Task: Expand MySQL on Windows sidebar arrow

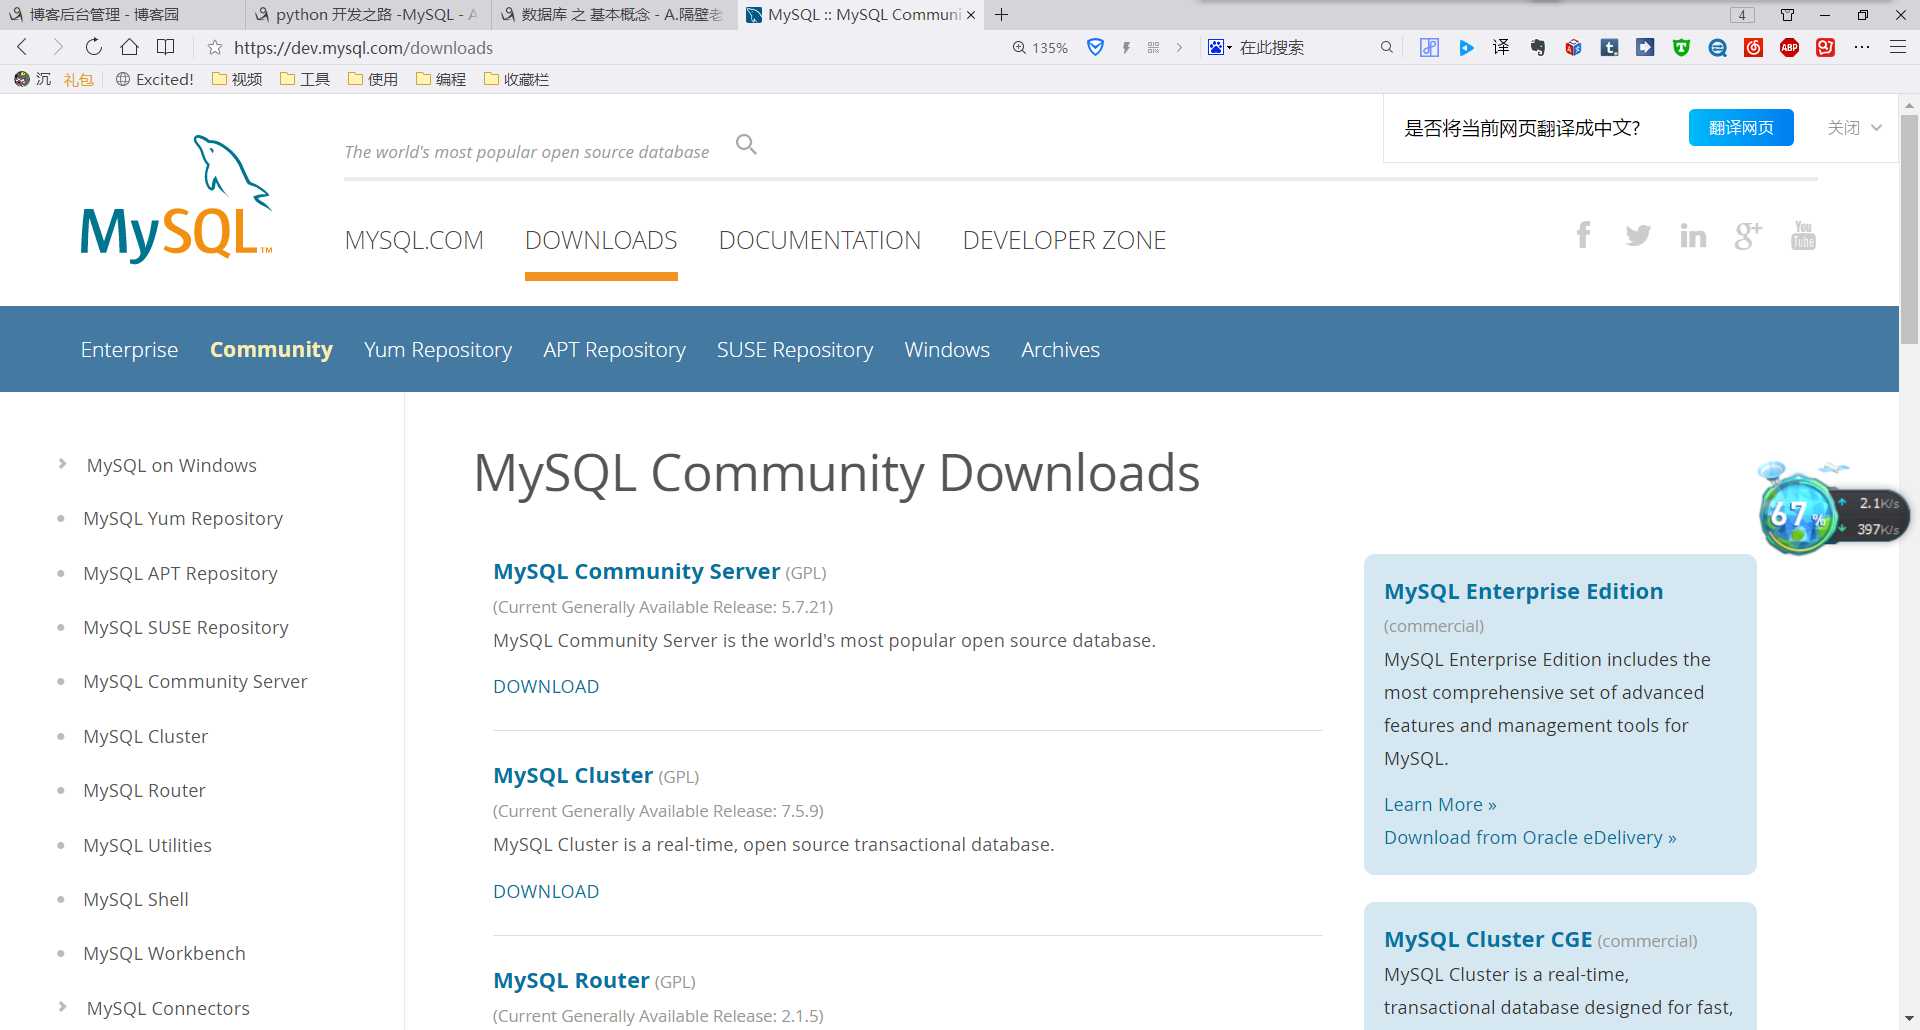Action: (62, 464)
